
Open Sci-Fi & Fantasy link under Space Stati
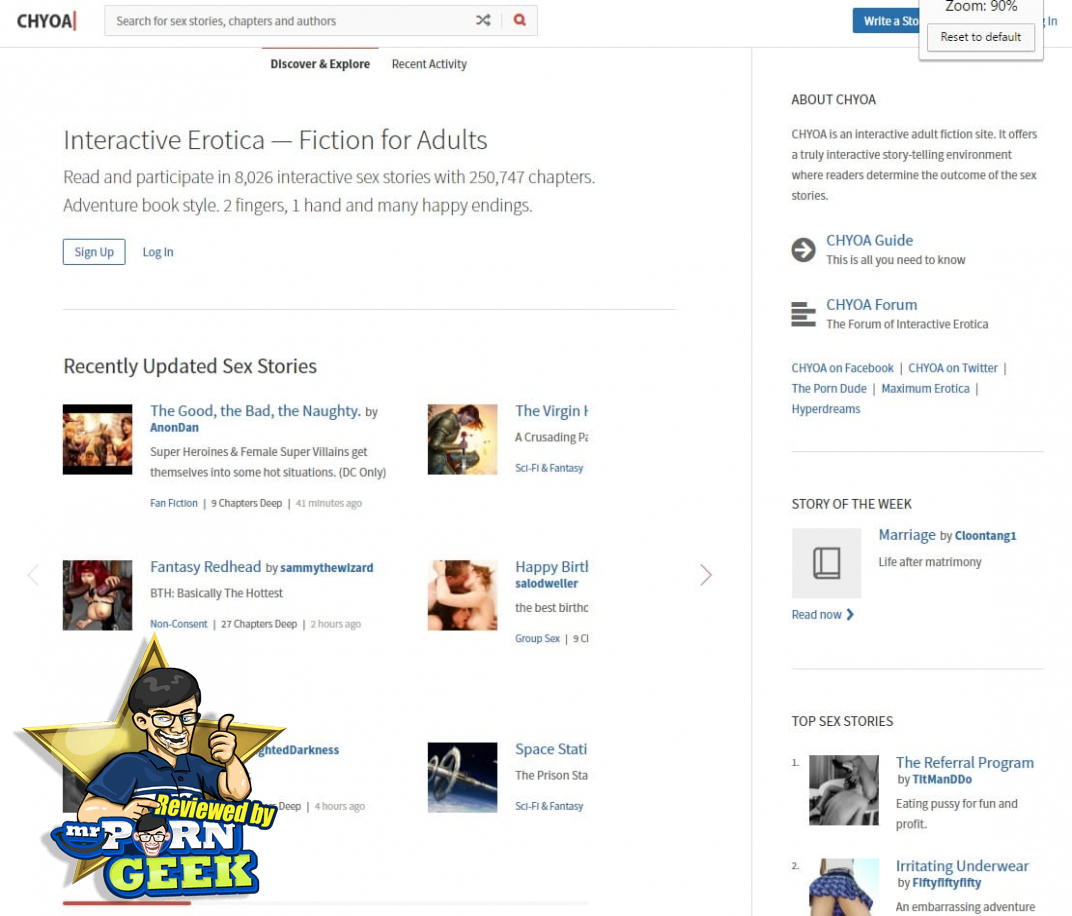click(549, 807)
